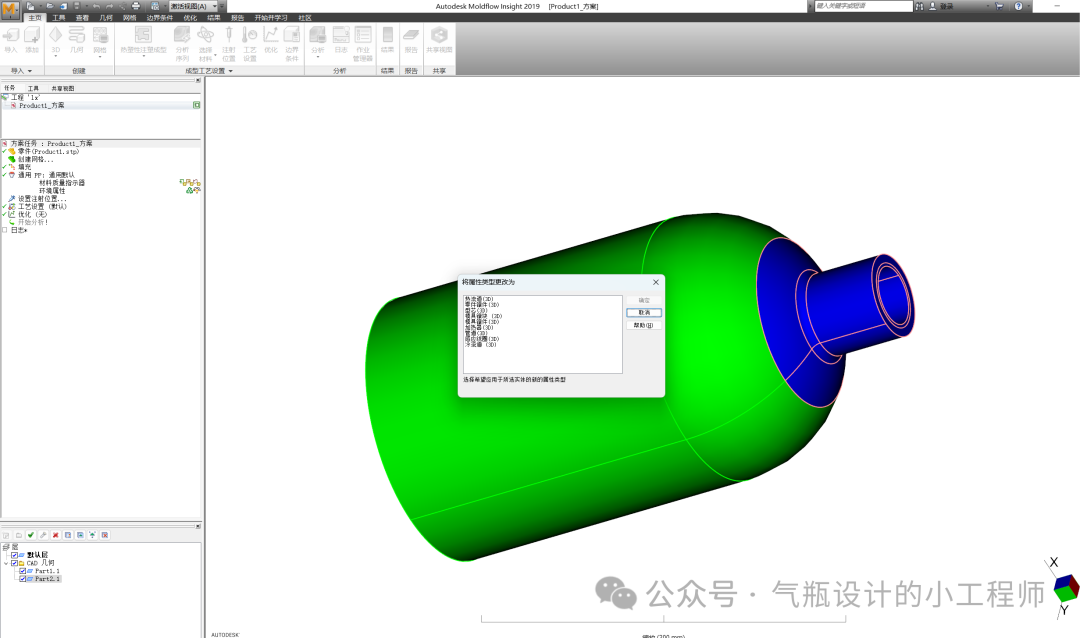
Task: Toggle the 默认层 layer checkbox
Action: point(14,555)
